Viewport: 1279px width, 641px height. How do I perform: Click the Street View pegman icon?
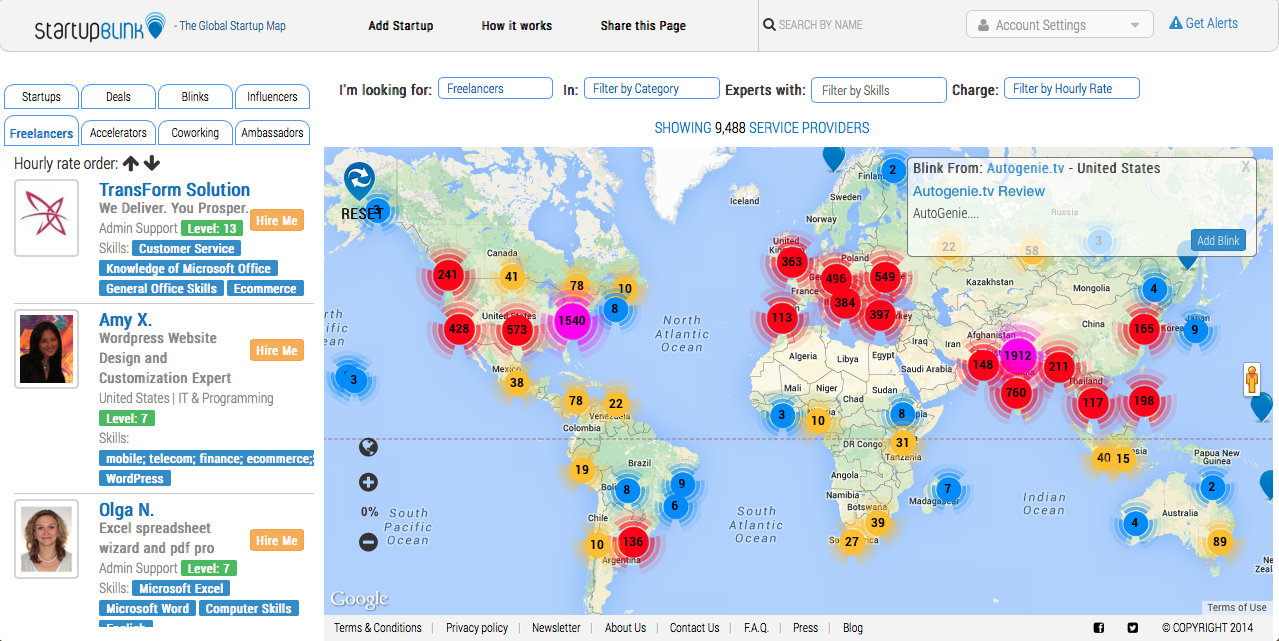point(1252,379)
